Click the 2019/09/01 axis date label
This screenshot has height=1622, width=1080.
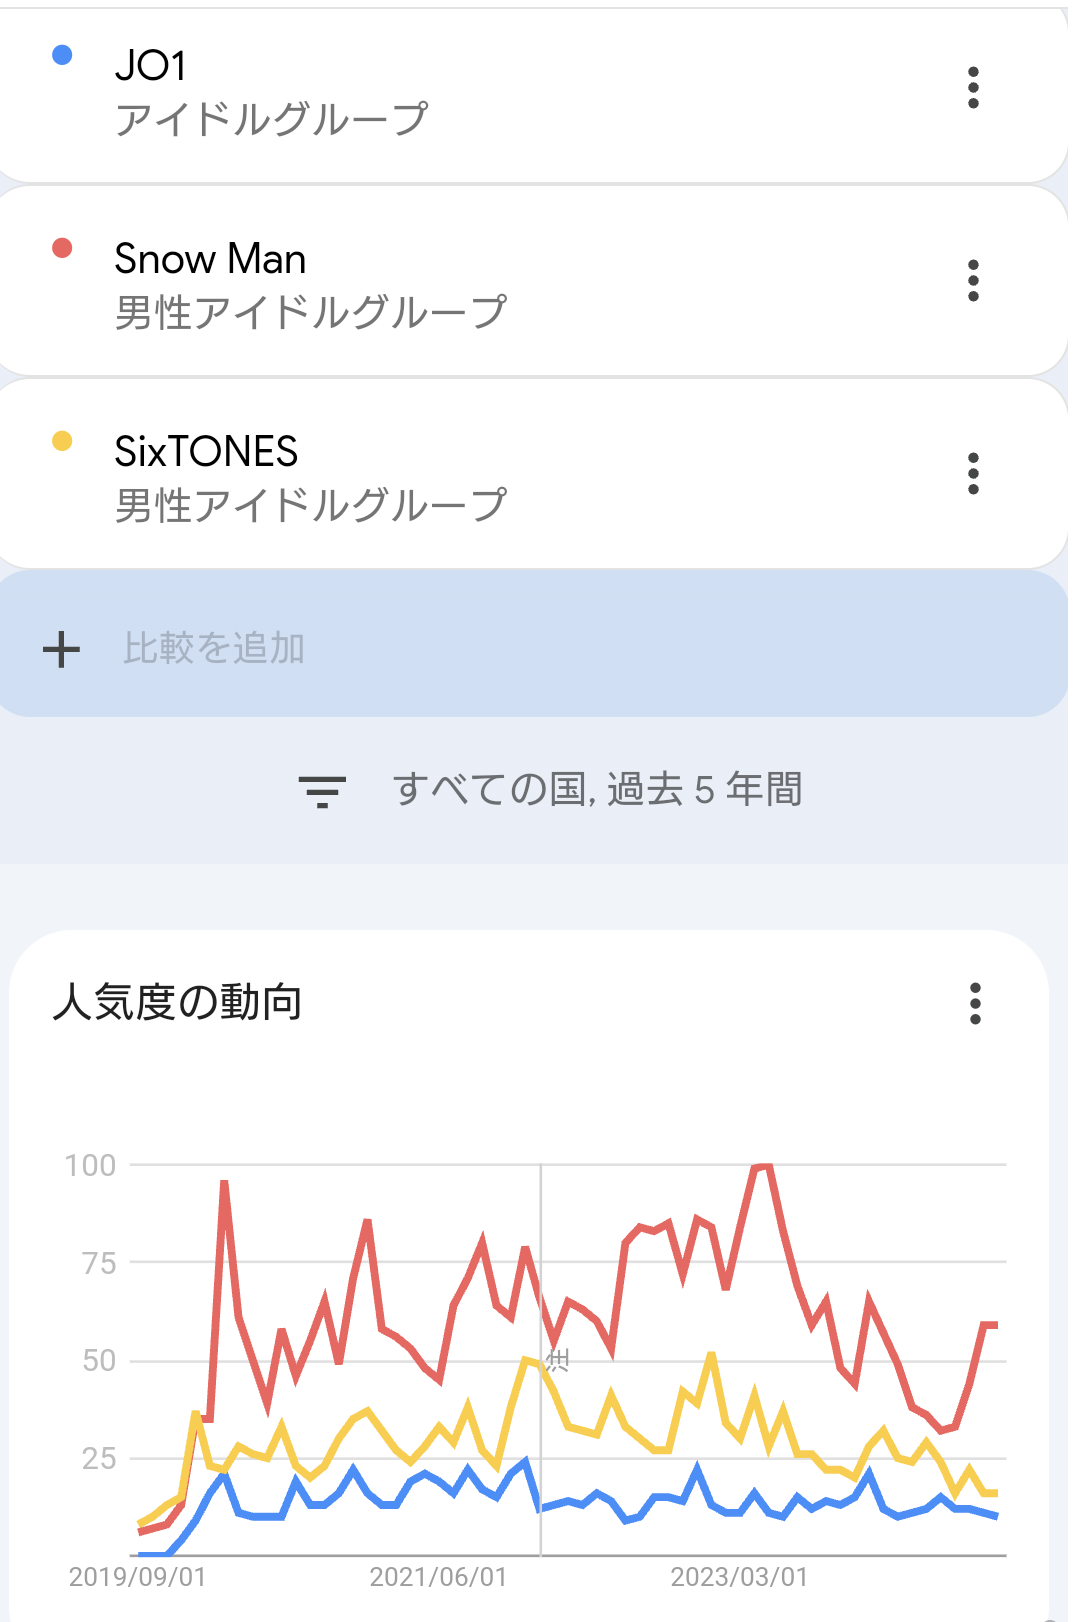pos(137,1578)
